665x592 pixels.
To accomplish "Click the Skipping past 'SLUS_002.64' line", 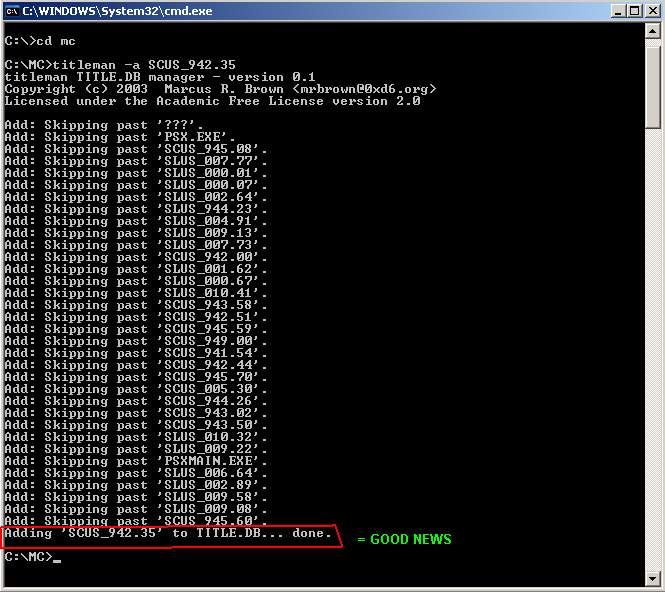I will (136, 197).
